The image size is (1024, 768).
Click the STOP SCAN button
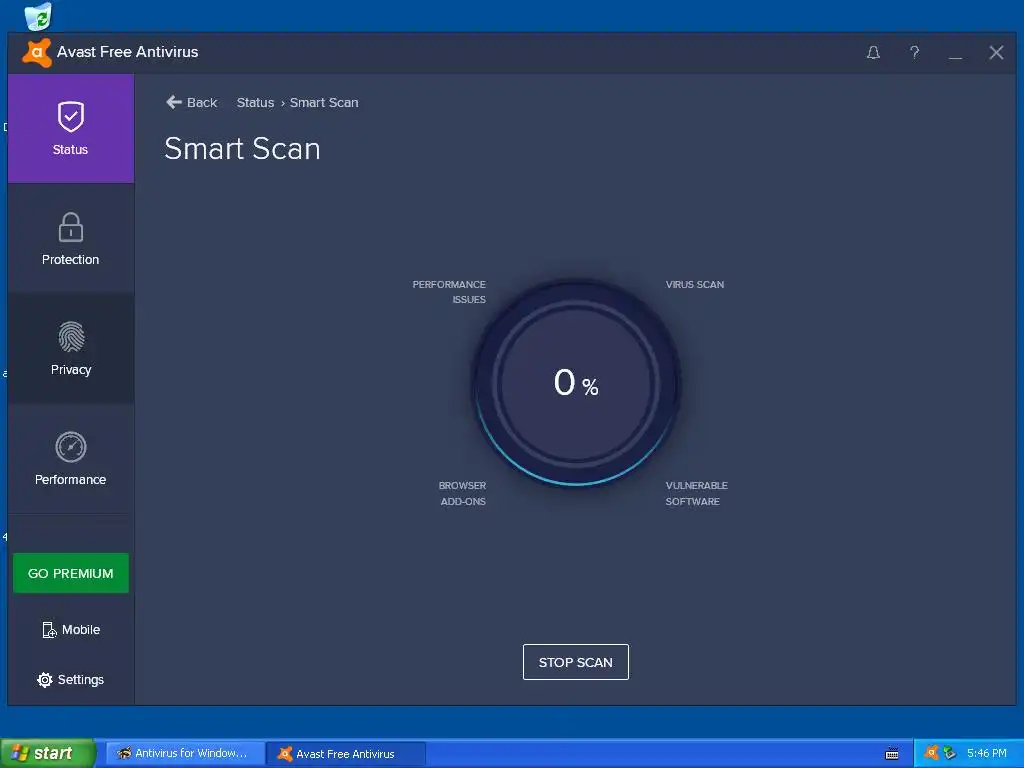click(575, 662)
